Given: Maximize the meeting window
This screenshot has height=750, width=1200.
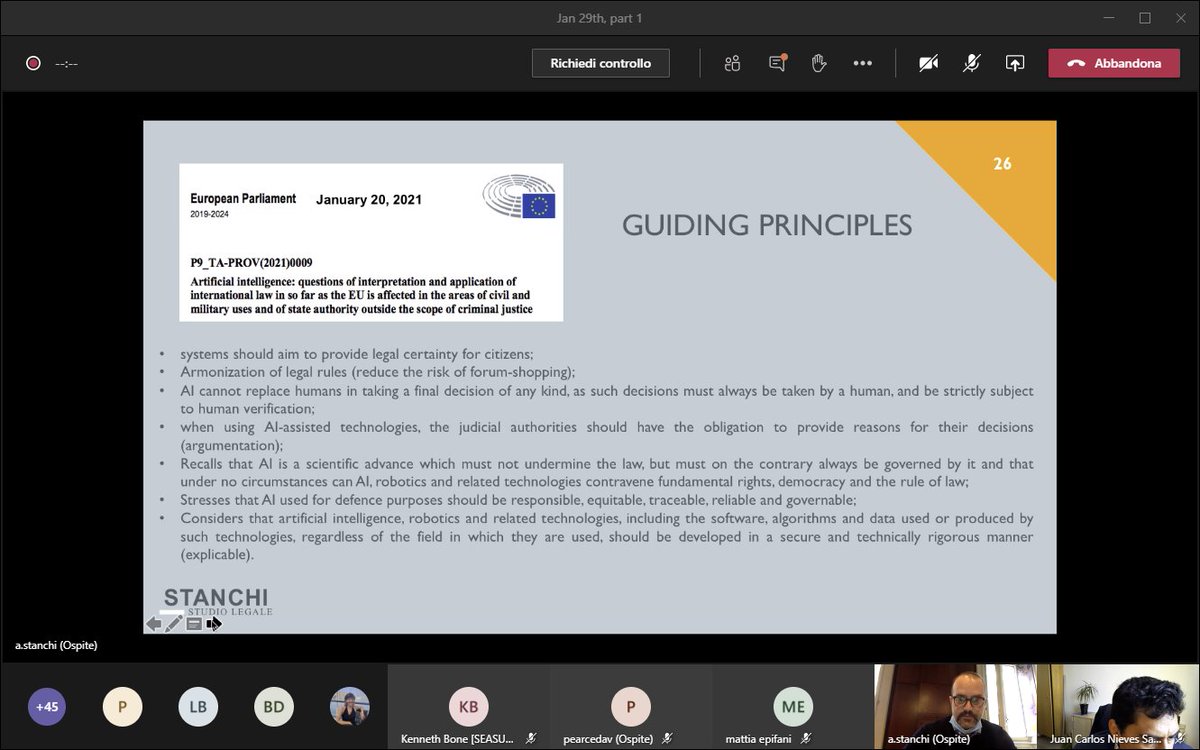Looking at the screenshot, I should (x=1145, y=18).
